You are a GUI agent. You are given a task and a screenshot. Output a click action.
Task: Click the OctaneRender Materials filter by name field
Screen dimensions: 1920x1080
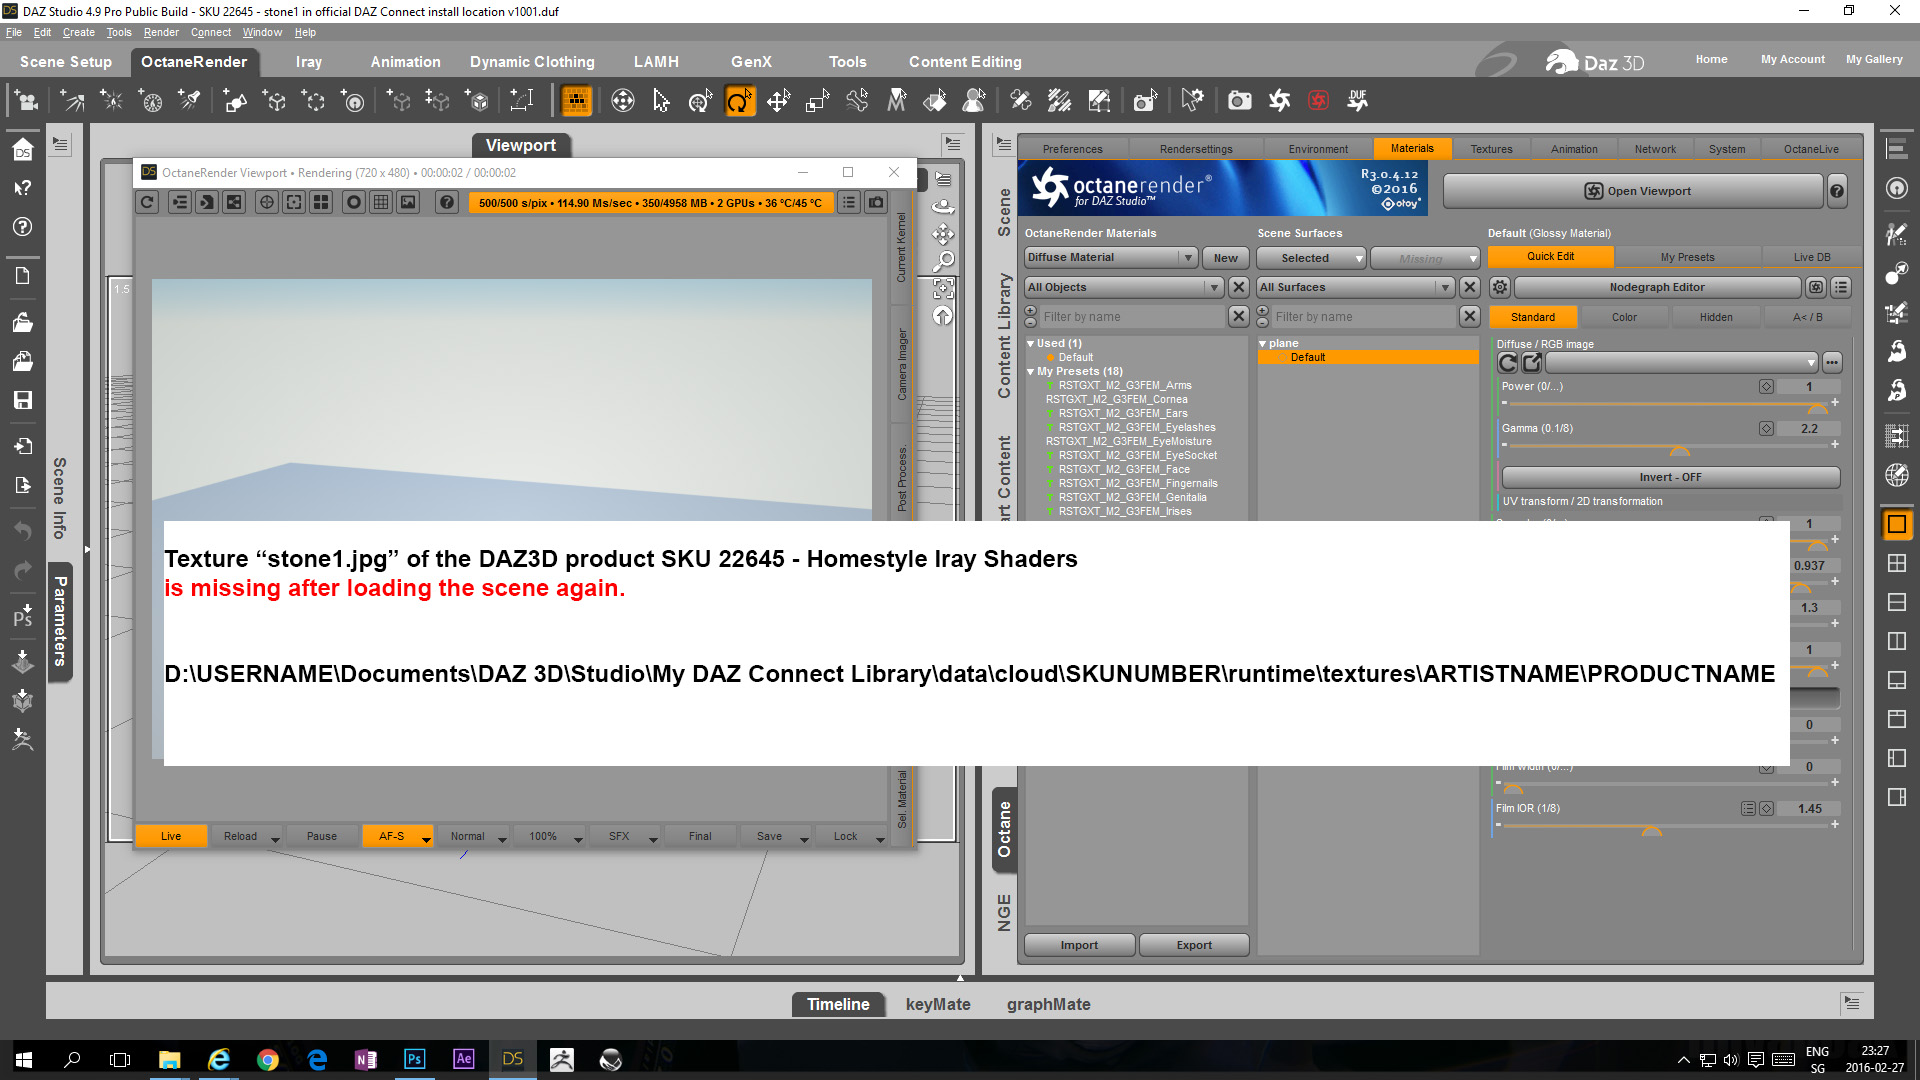[x=1131, y=317]
